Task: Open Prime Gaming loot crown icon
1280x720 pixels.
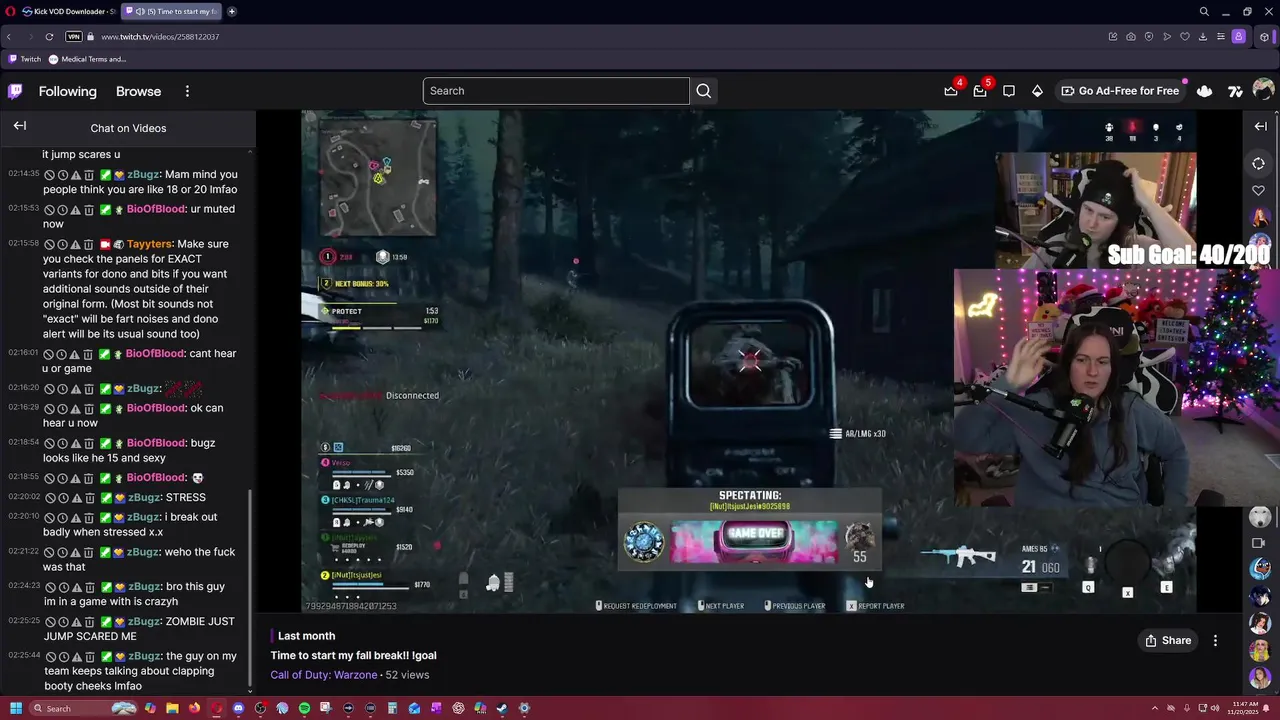Action: tap(951, 91)
